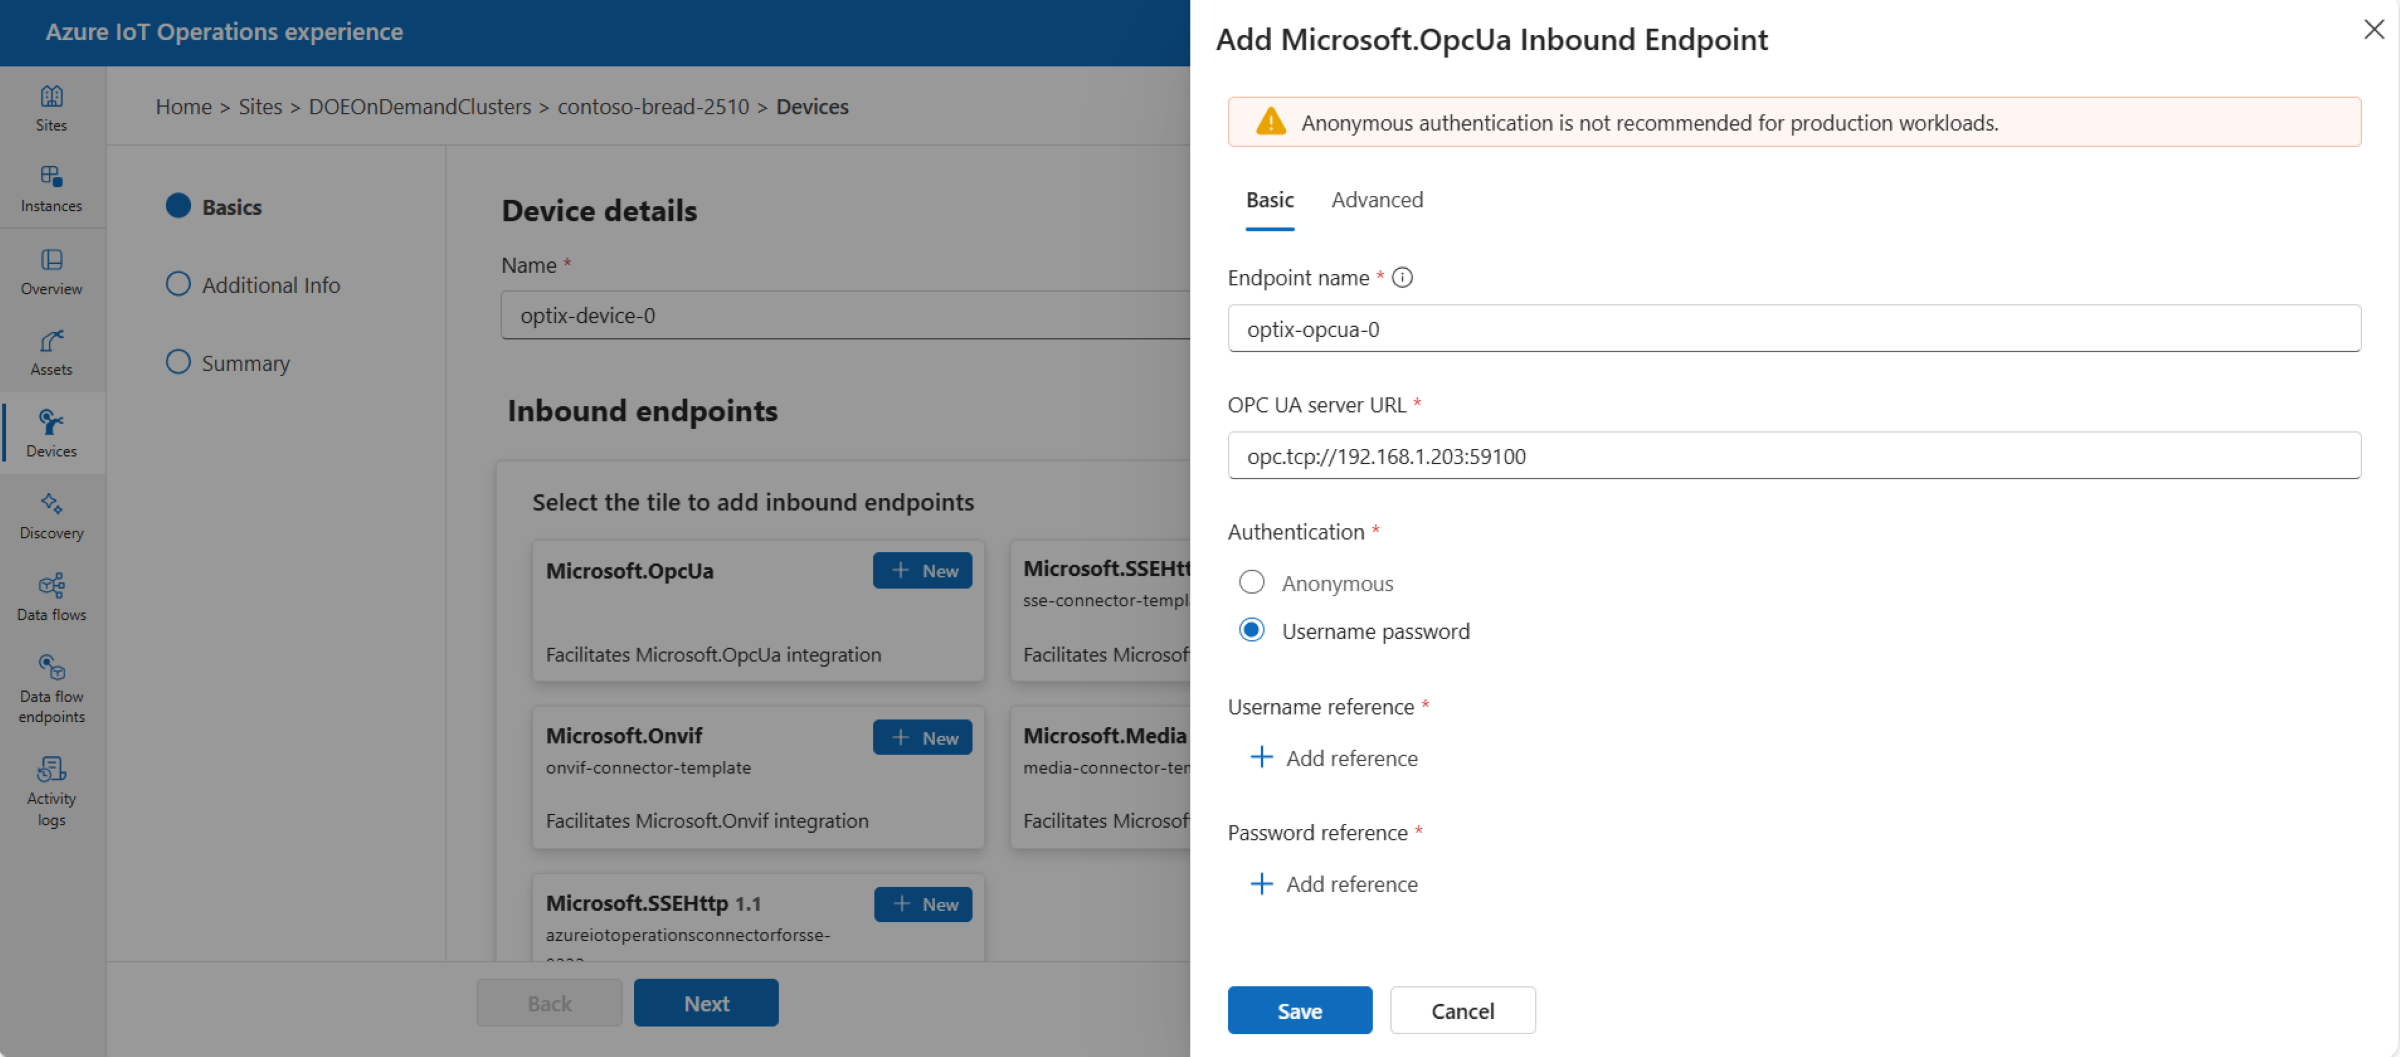2400x1057 pixels.
Task: Switch to the Advanced tab
Action: coord(1377,200)
